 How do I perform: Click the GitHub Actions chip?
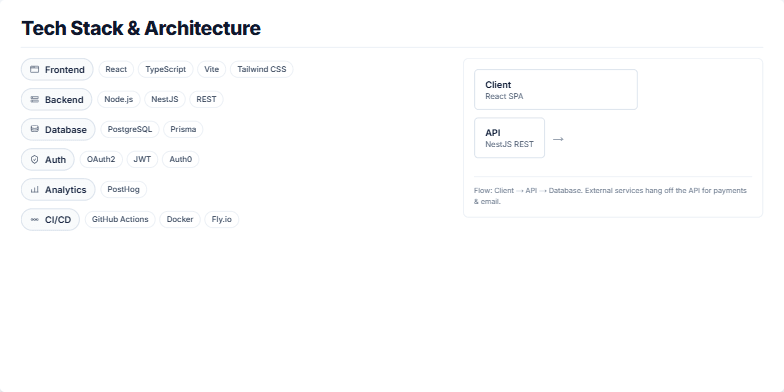tap(120, 219)
